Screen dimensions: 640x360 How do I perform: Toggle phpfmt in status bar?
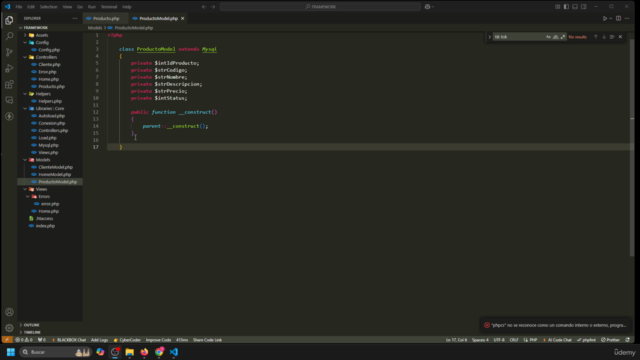pyautogui.click(x=587, y=340)
